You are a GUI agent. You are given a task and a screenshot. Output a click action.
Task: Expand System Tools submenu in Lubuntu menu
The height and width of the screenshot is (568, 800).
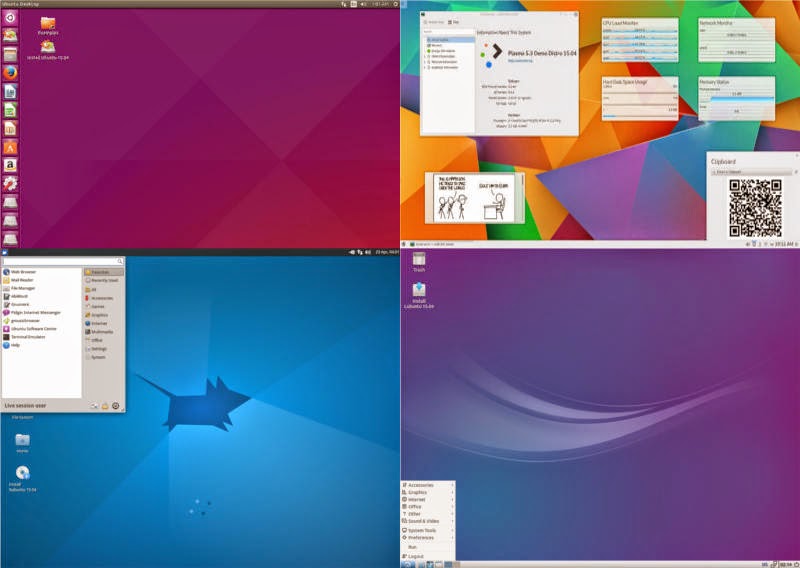(x=428, y=531)
